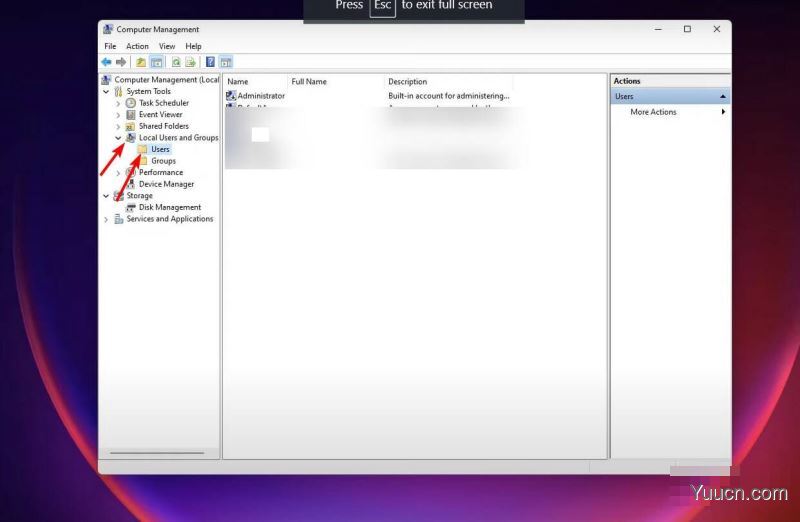Viewport: 800px width, 522px height.
Task: Select the System Tools node icon
Action: pyautogui.click(x=118, y=91)
